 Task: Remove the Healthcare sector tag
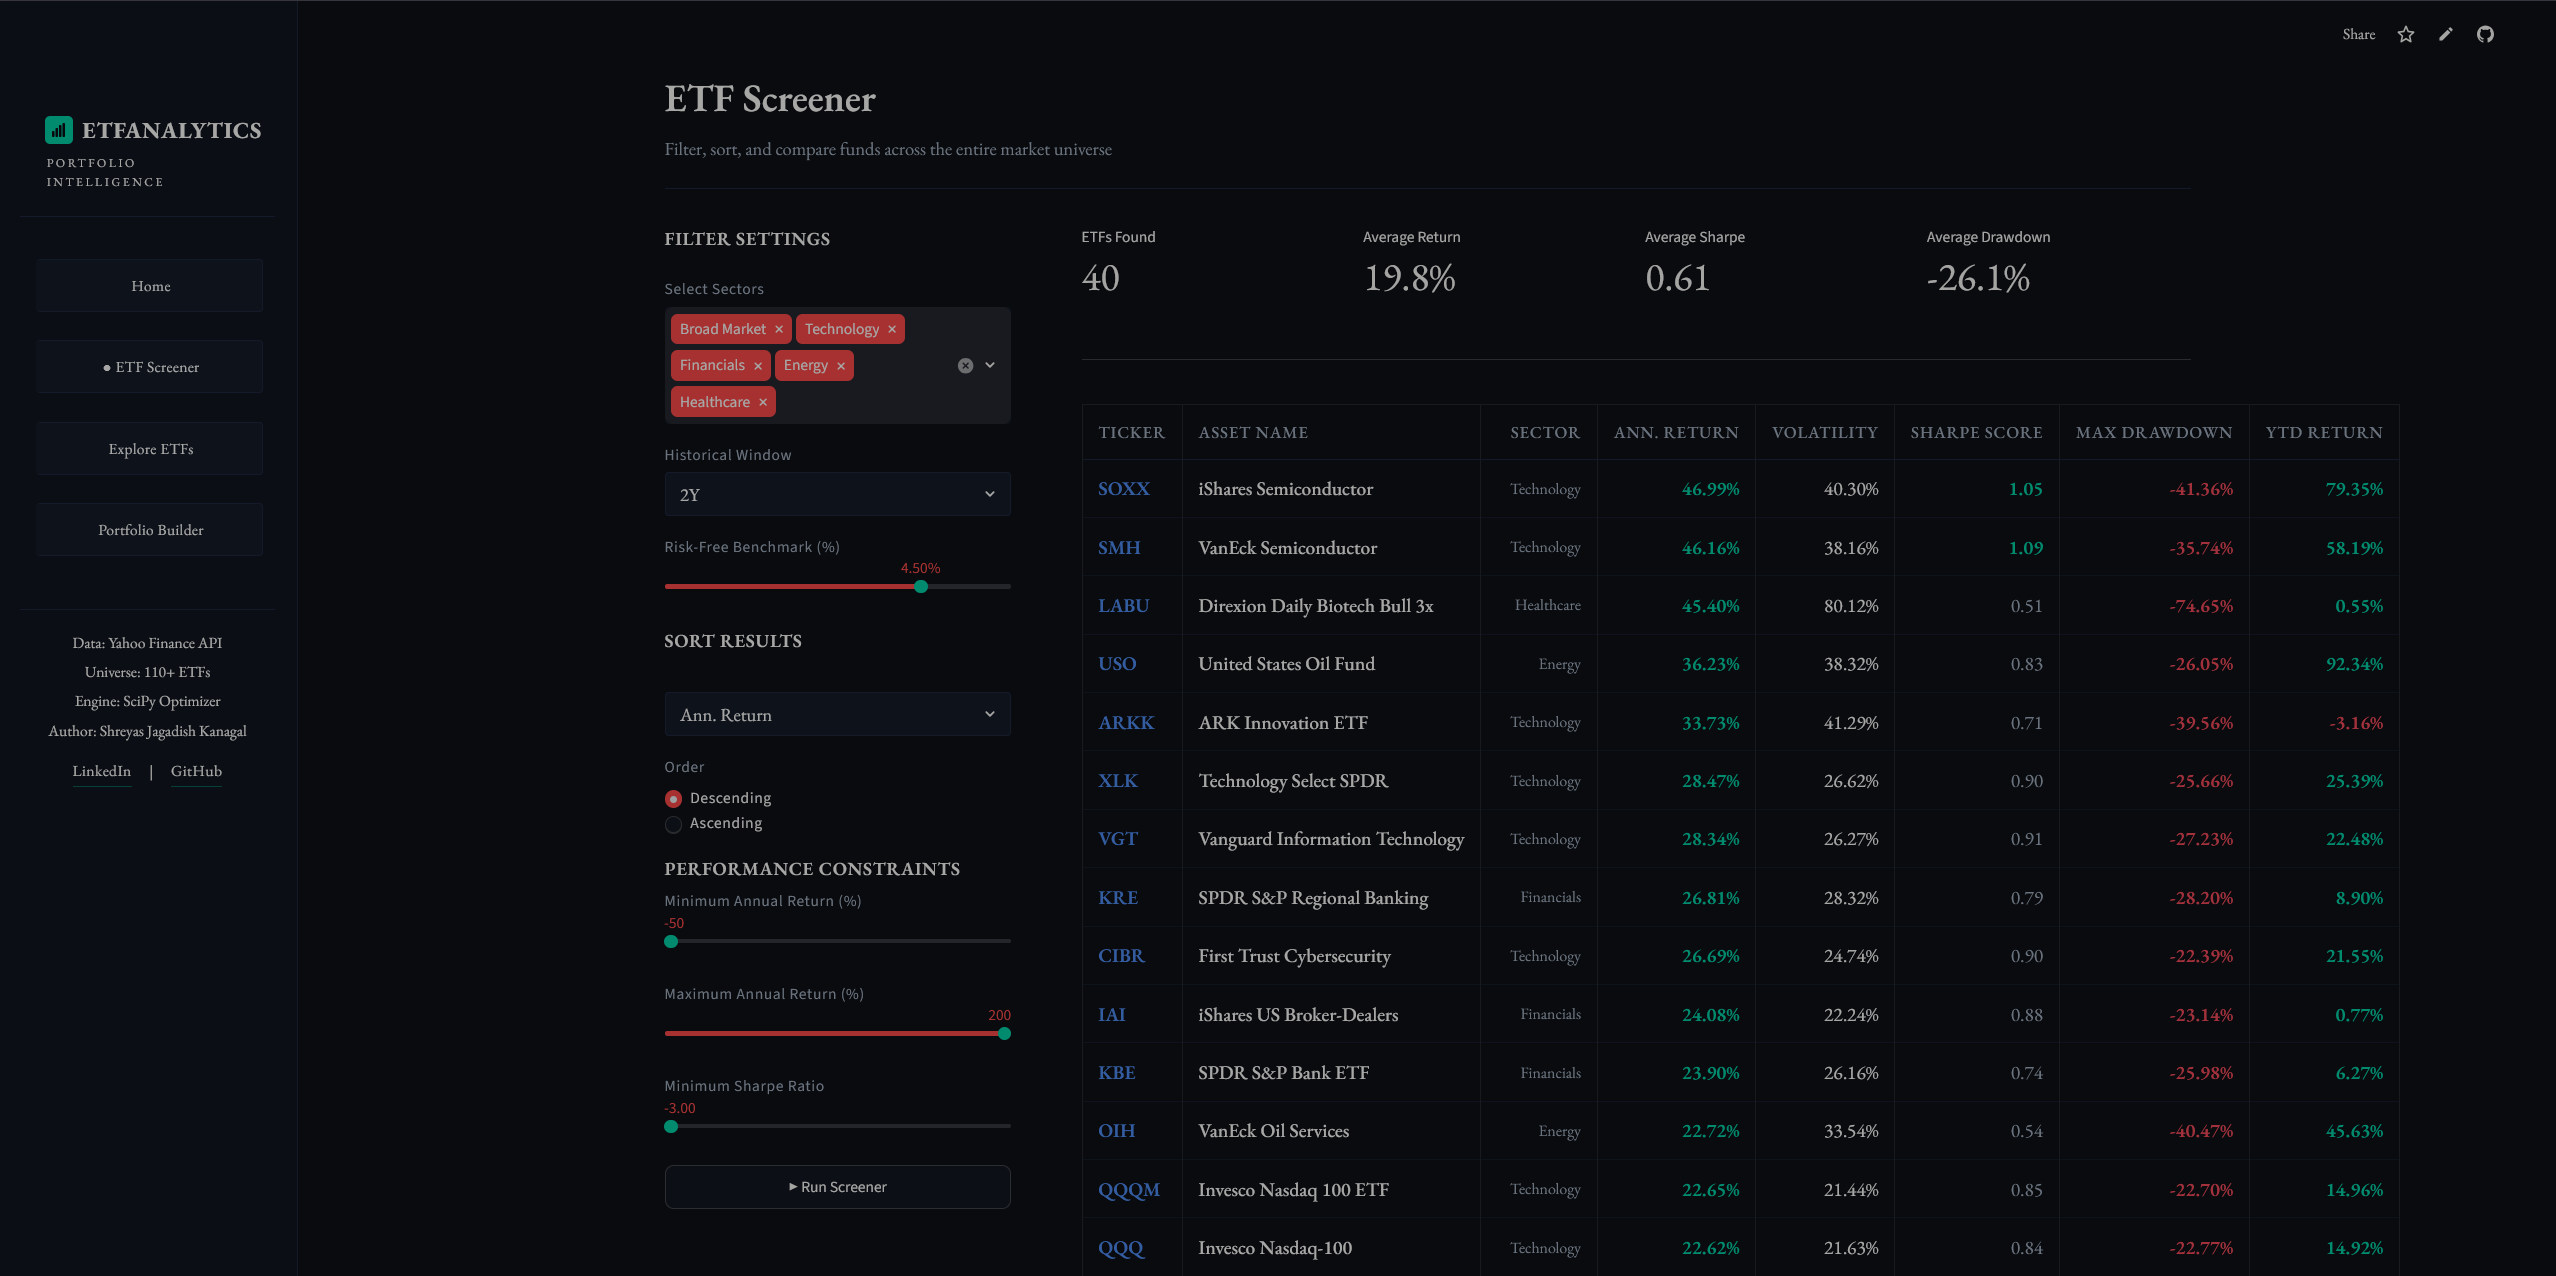coord(763,402)
